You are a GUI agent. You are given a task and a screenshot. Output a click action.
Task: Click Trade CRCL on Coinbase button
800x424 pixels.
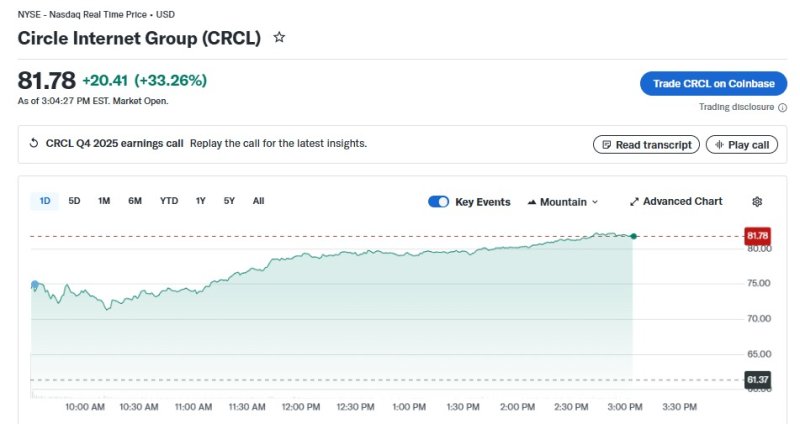[x=713, y=84]
